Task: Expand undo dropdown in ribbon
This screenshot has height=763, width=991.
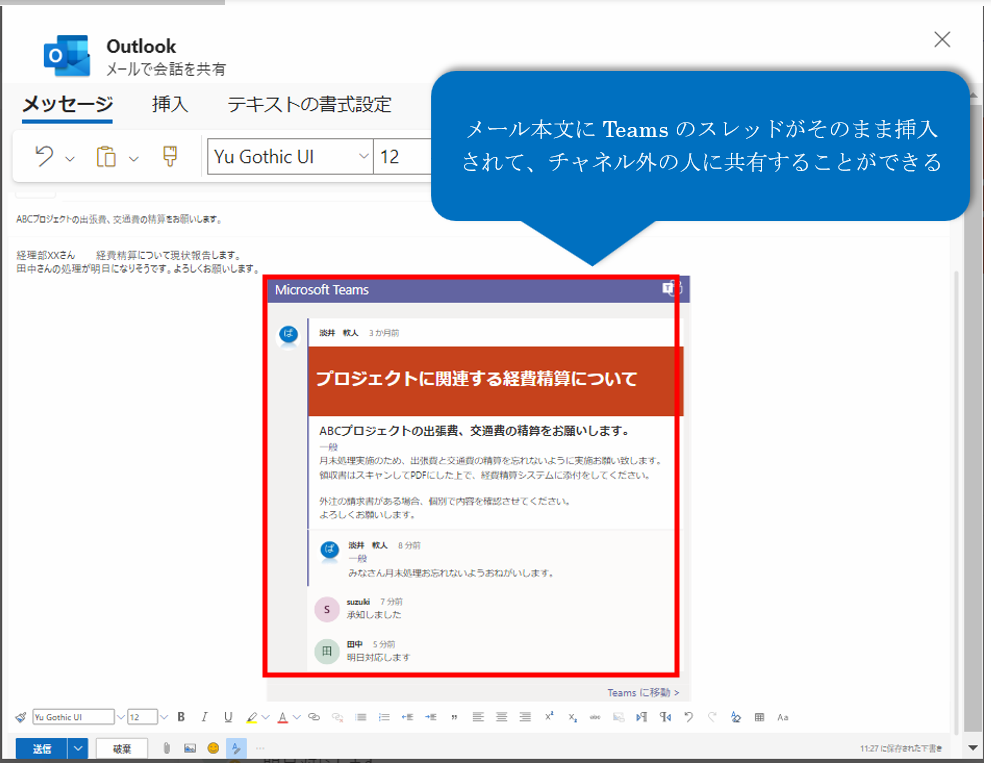Action: [70, 159]
